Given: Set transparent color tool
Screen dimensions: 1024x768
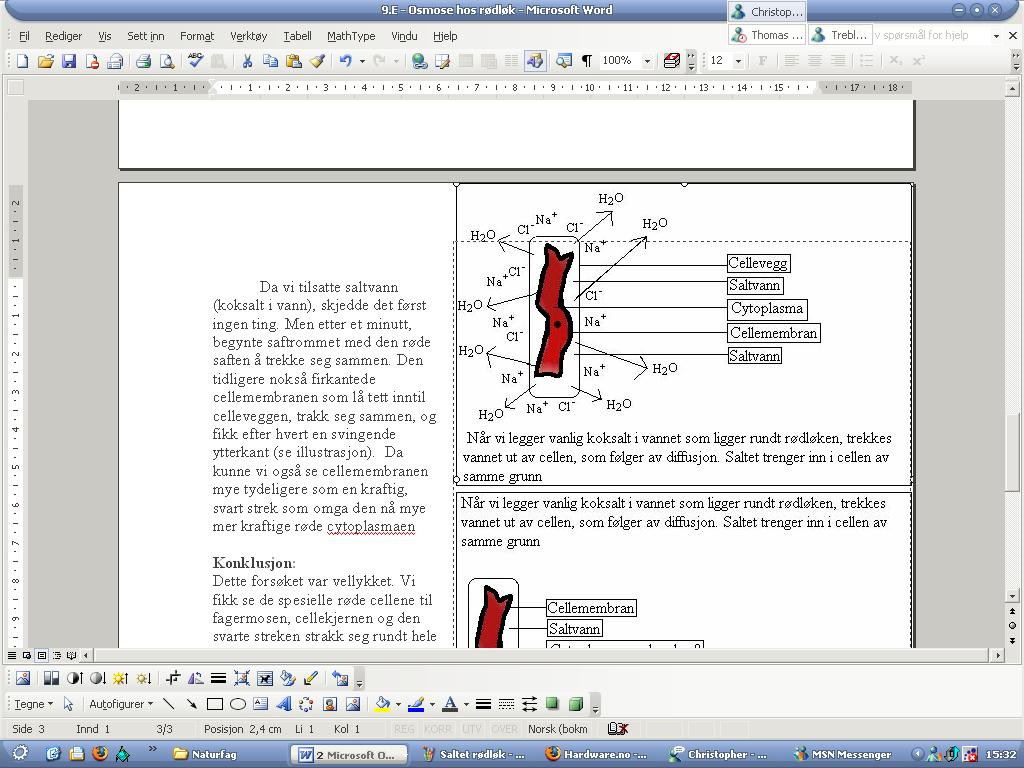Looking at the screenshot, I should point(311,678).
